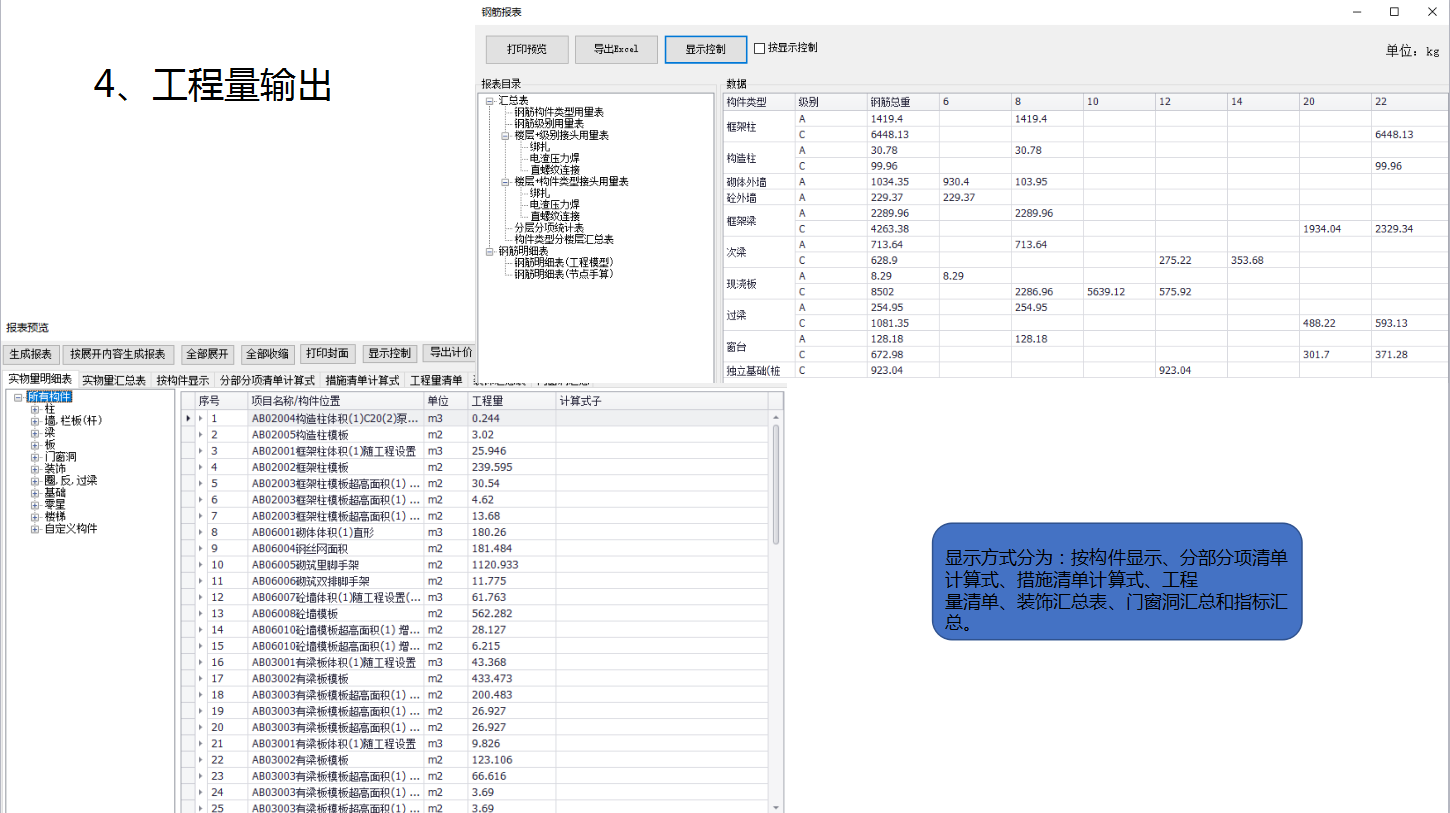This screenshot has height=813, width=1450.
Task: Click the 生成报表 button
Action: pos(30,354)
